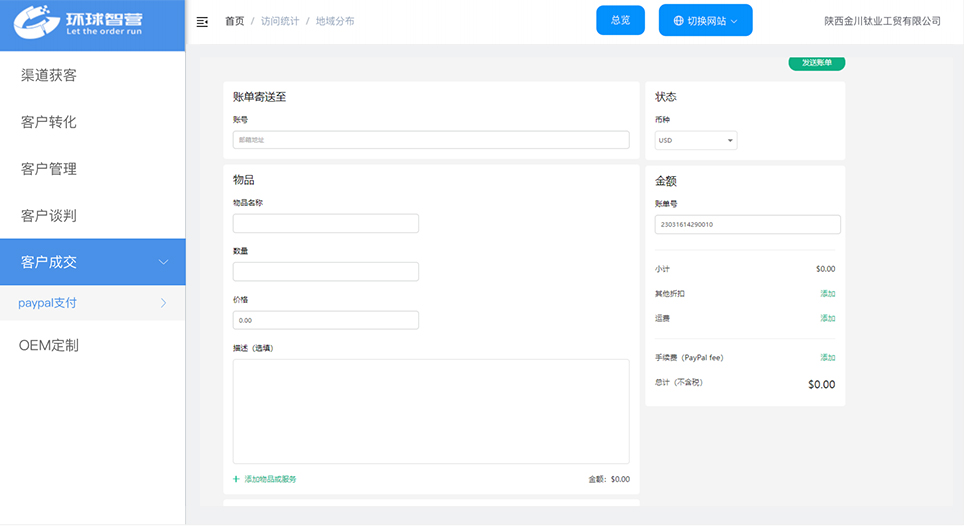Expand the paypal支付 chevron arrow
964x526 pixels.
click(x=163, y=303)
